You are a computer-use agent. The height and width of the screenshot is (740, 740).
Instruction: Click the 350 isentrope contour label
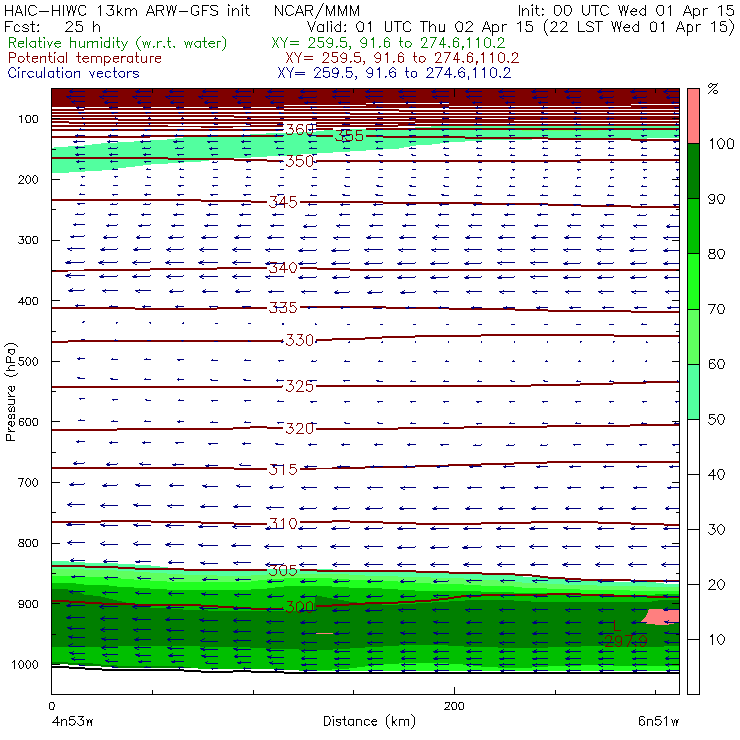point(299,161)
